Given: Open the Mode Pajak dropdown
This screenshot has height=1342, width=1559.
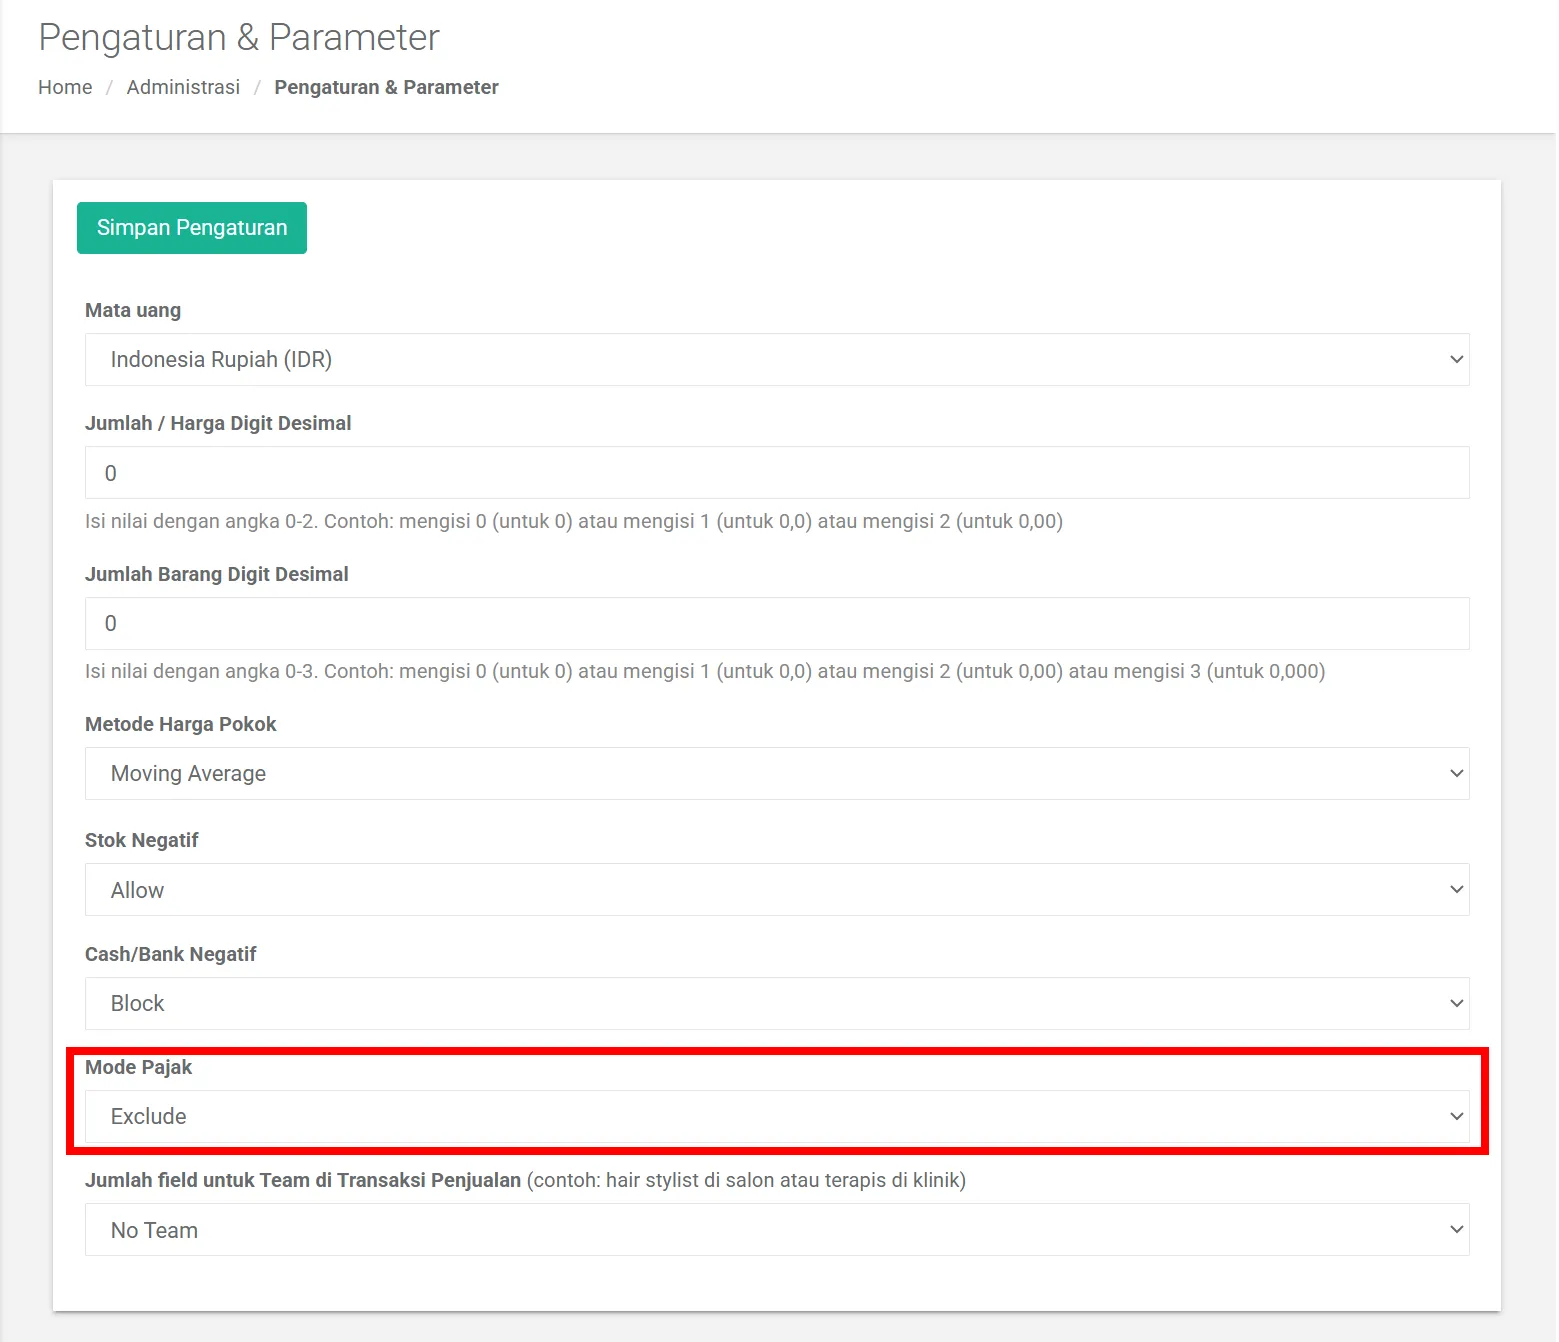Looking at the screenshot, I should click(777, 1117).
